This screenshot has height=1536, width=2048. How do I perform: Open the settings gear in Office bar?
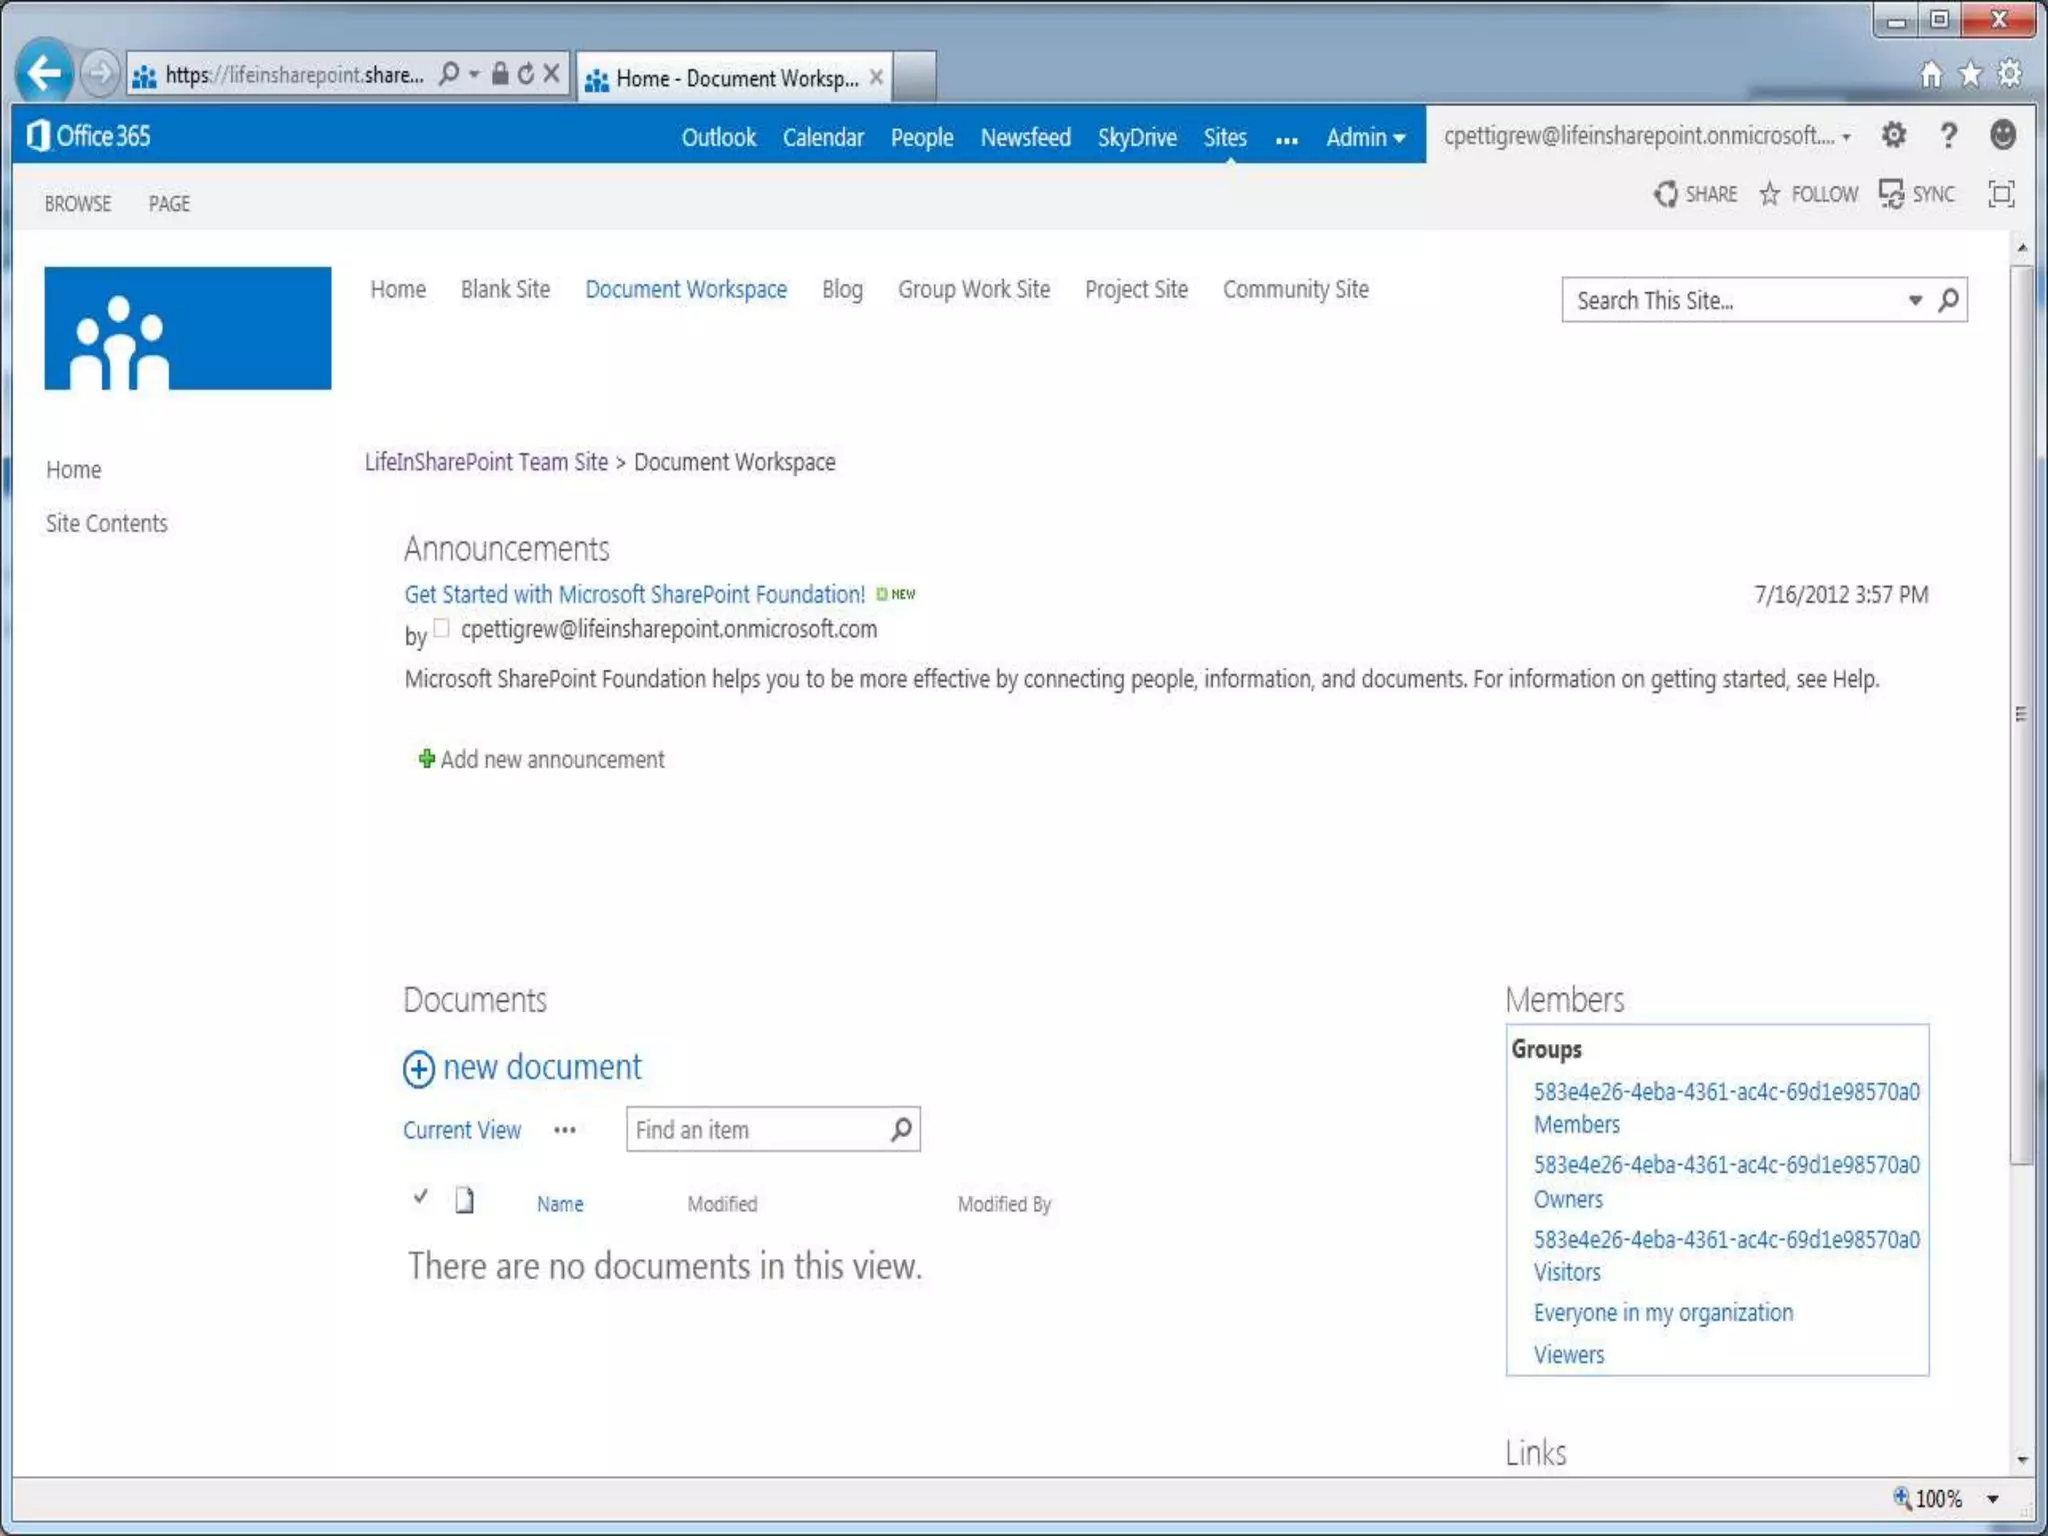click(x=1893, y=135)
